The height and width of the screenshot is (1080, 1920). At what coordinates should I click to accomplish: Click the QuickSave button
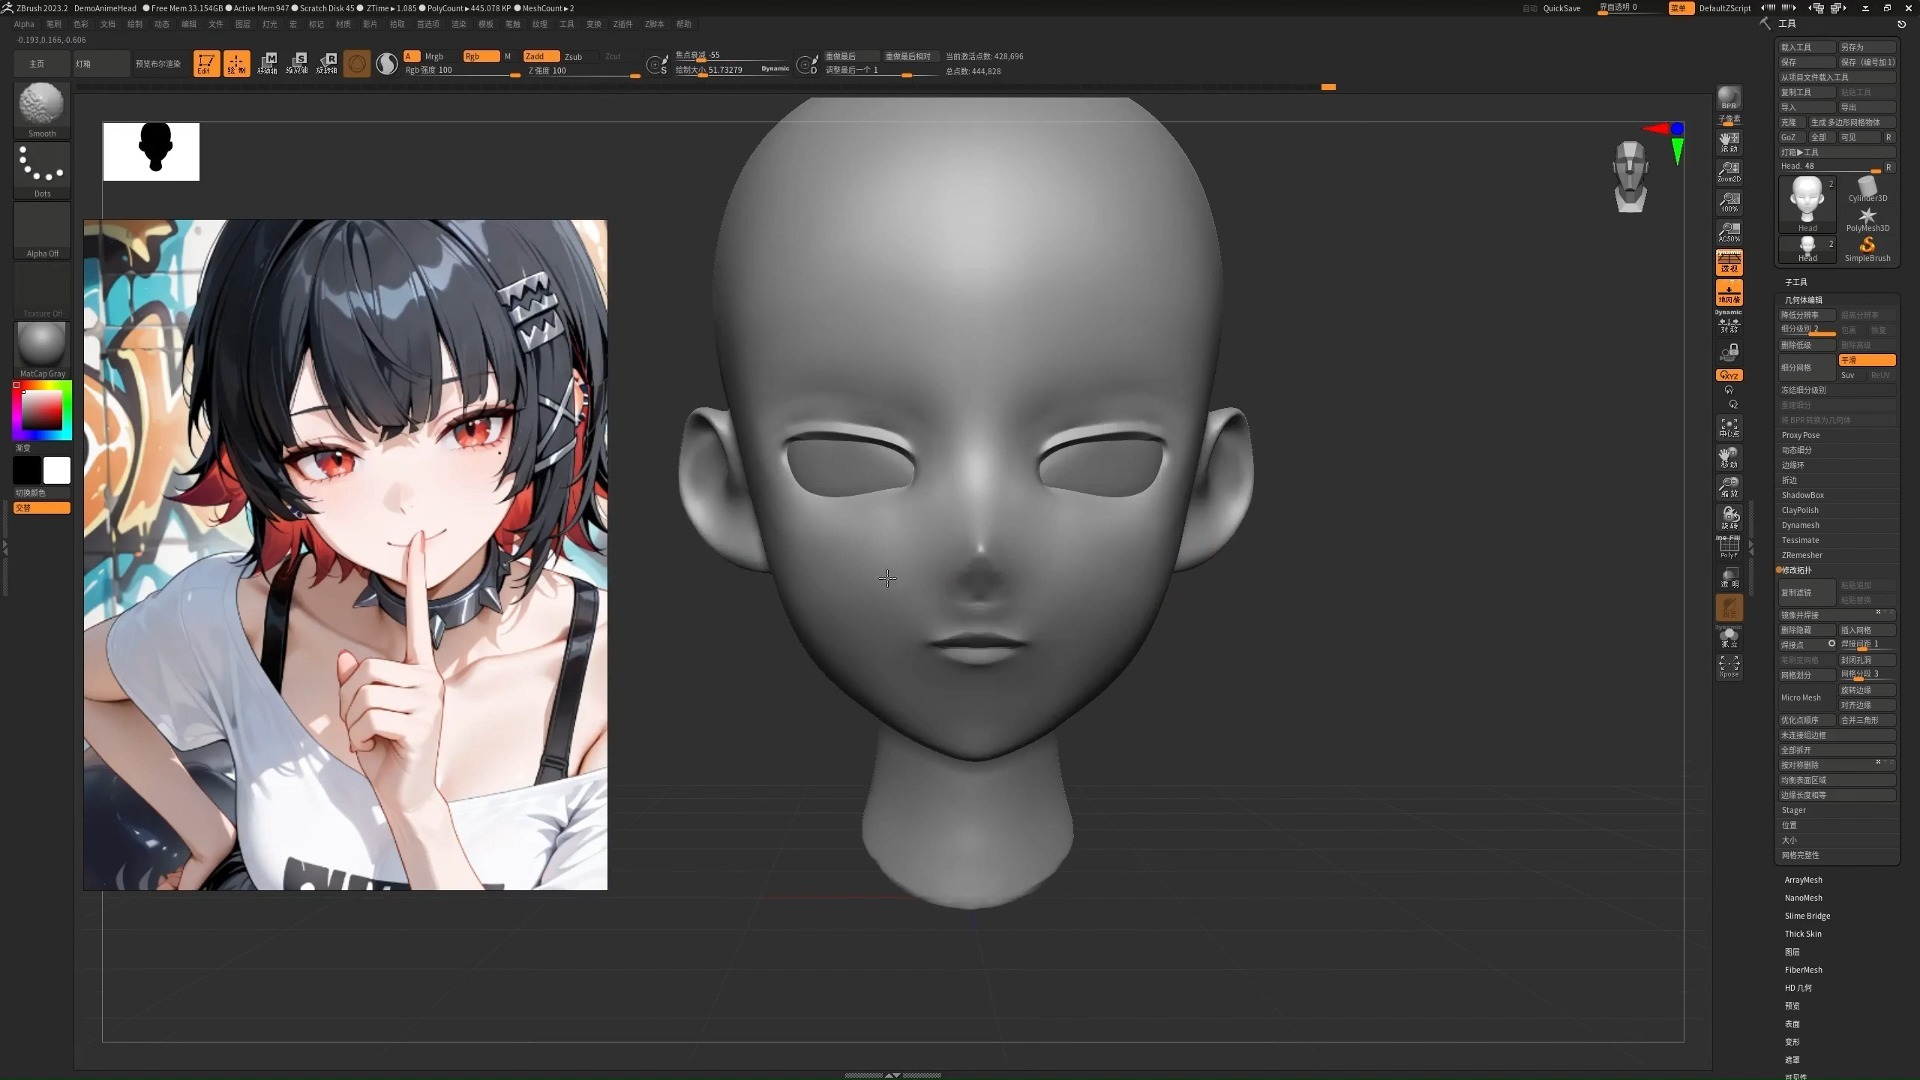[1561, 8]
